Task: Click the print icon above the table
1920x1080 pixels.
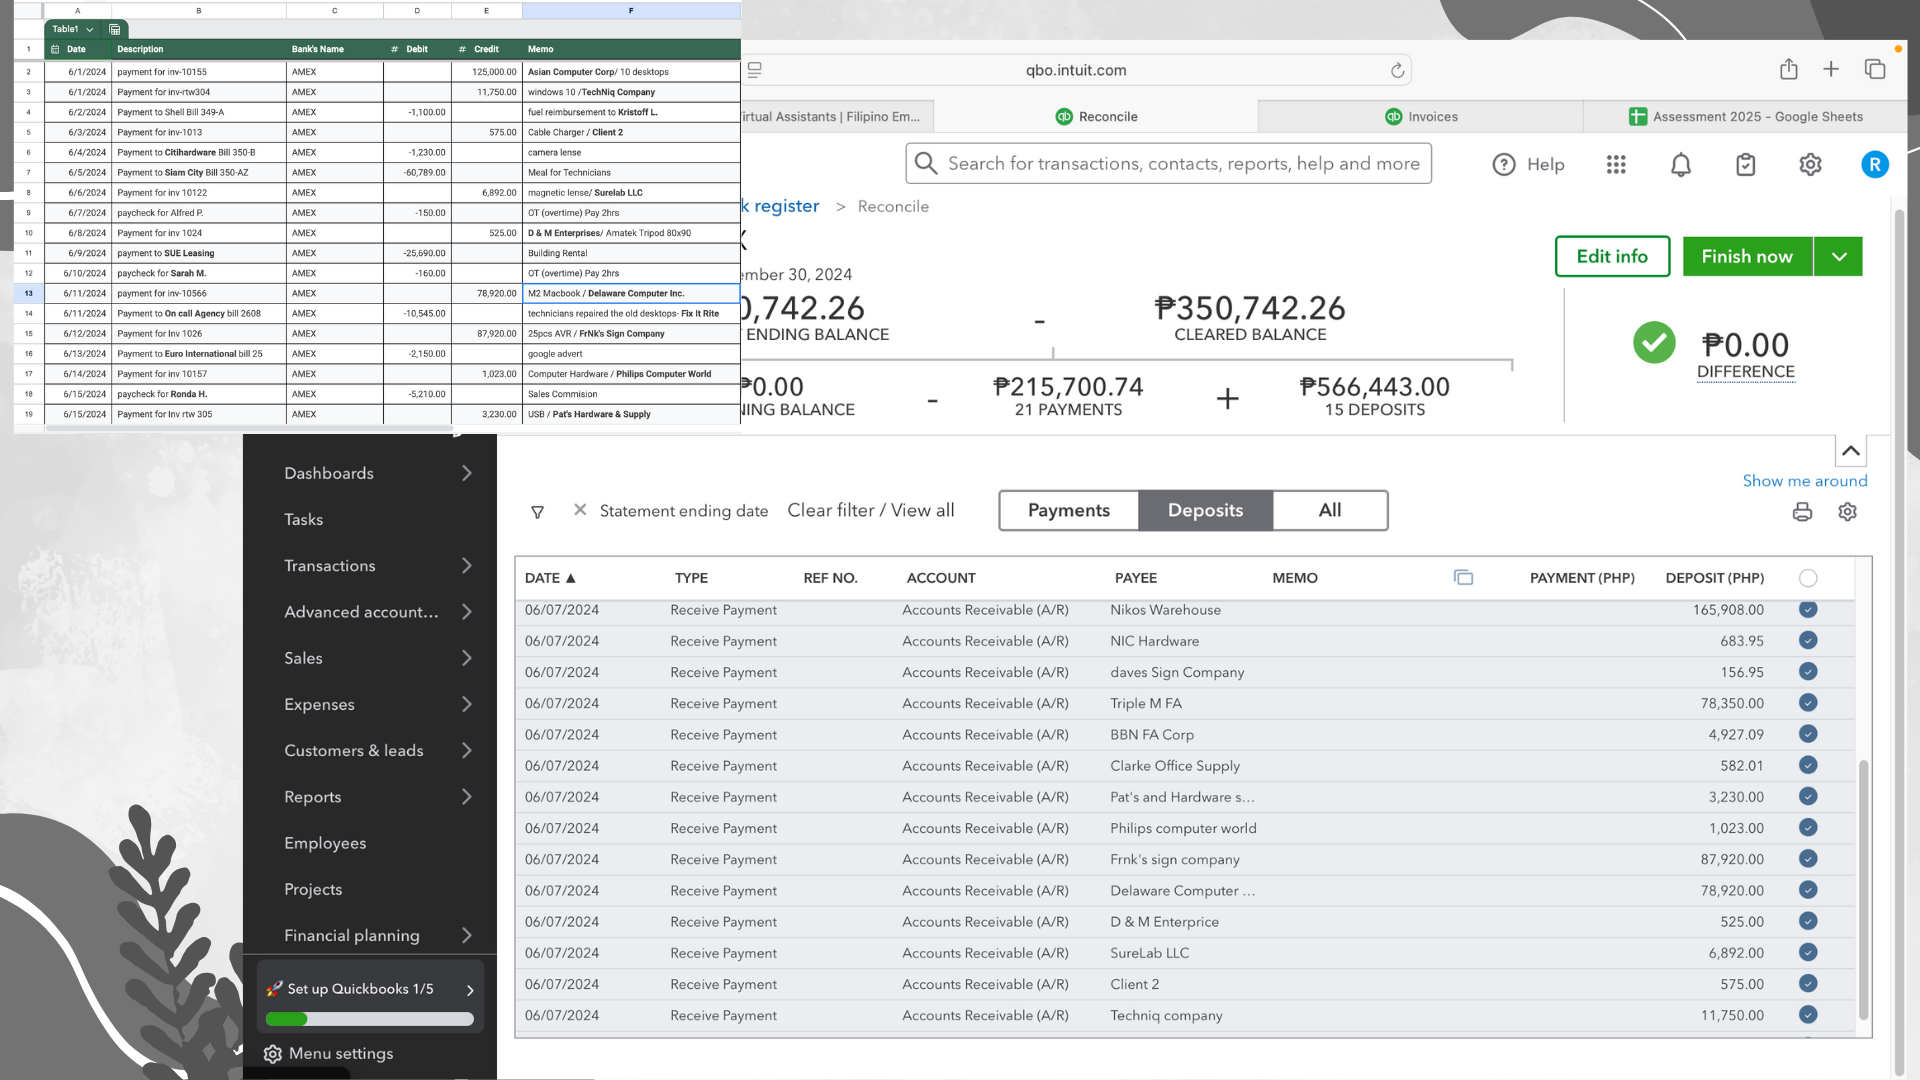Action: tap(1802, 512)
